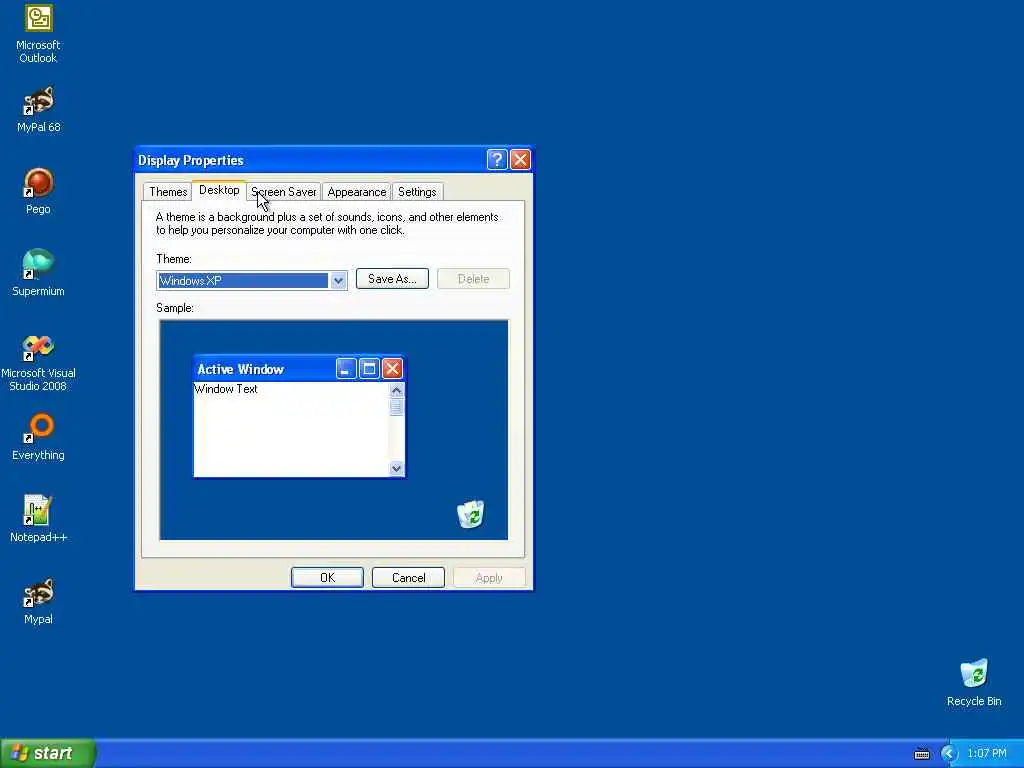Select the Everything search shortcut icon
Viewport: 1024px width, 768px height.
point(38,437)
